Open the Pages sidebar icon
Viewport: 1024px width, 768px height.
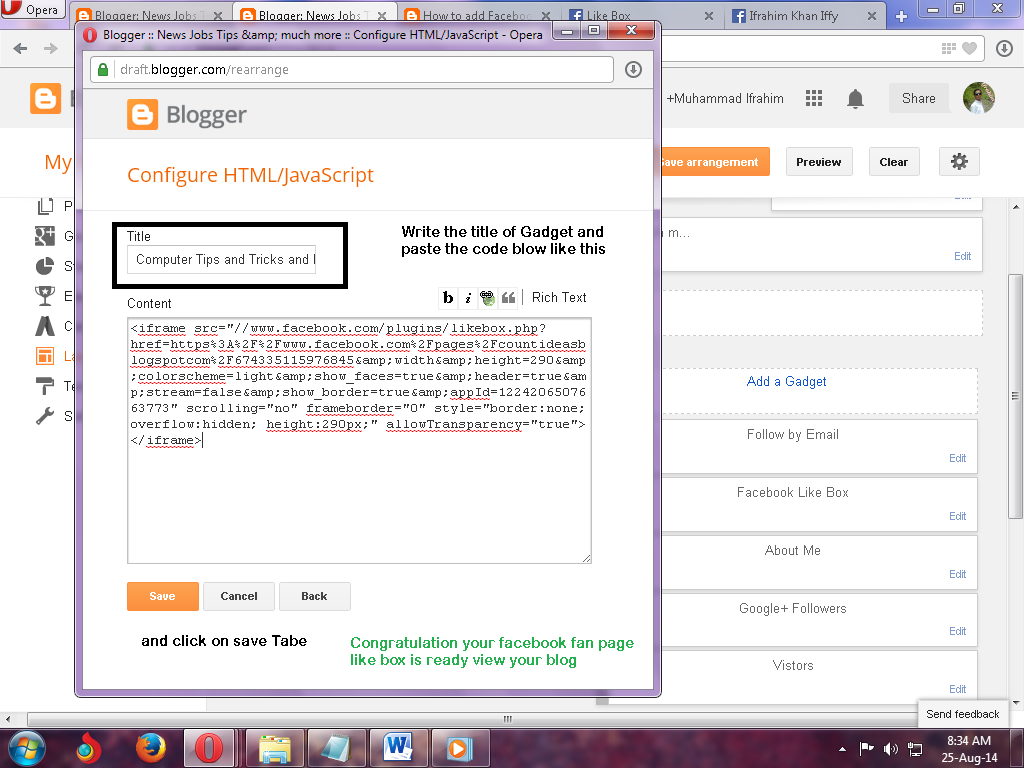45,206
